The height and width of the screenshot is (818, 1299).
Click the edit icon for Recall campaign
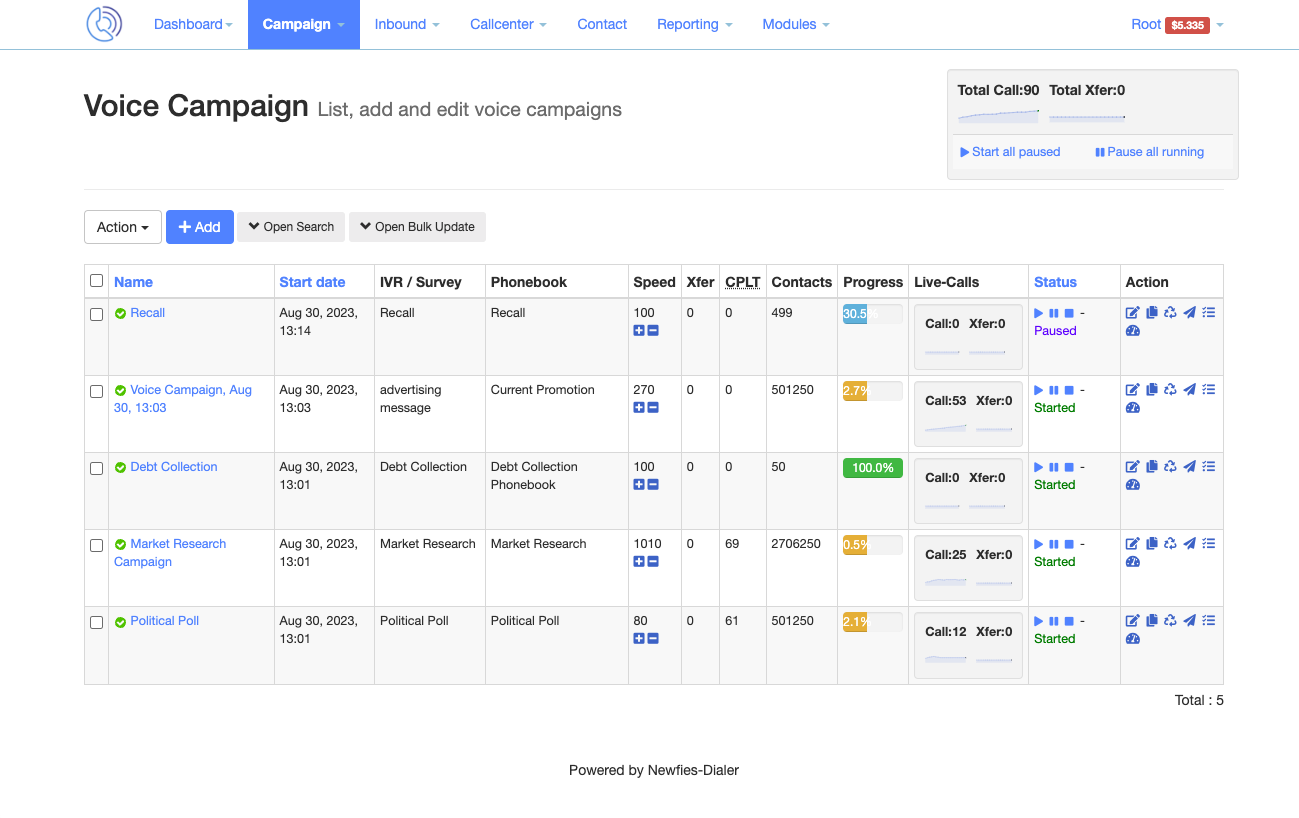(x=1132, y=313)
